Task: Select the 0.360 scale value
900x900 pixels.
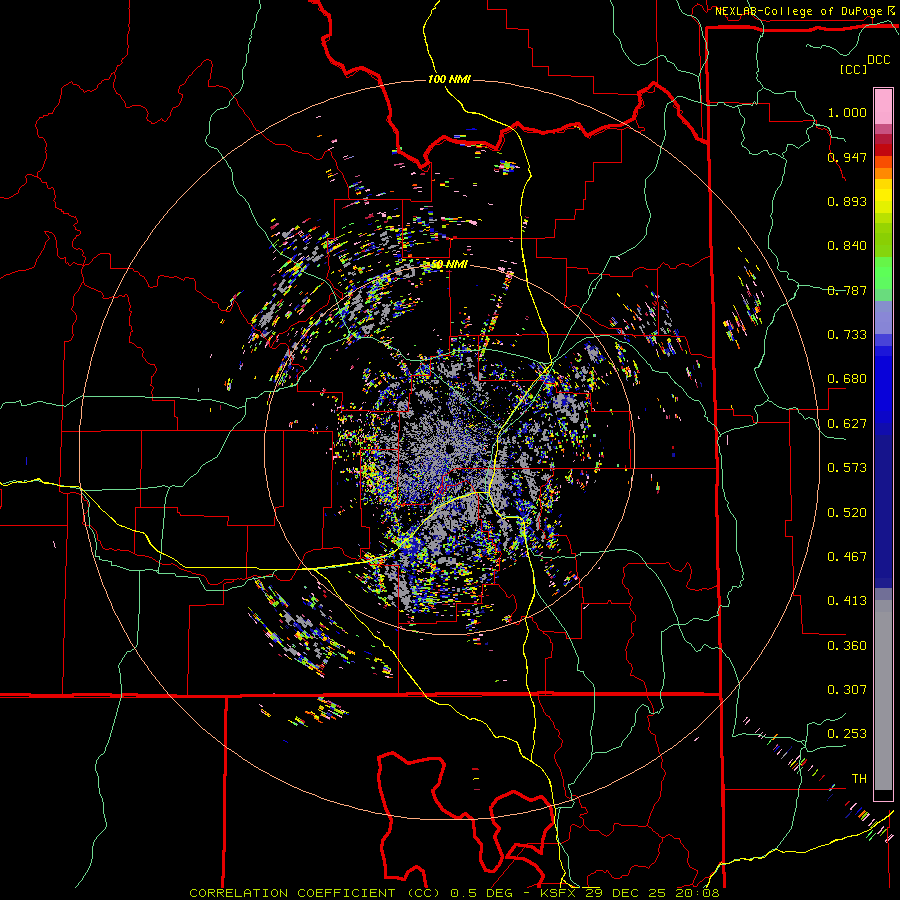Action: tap(847, 646)
